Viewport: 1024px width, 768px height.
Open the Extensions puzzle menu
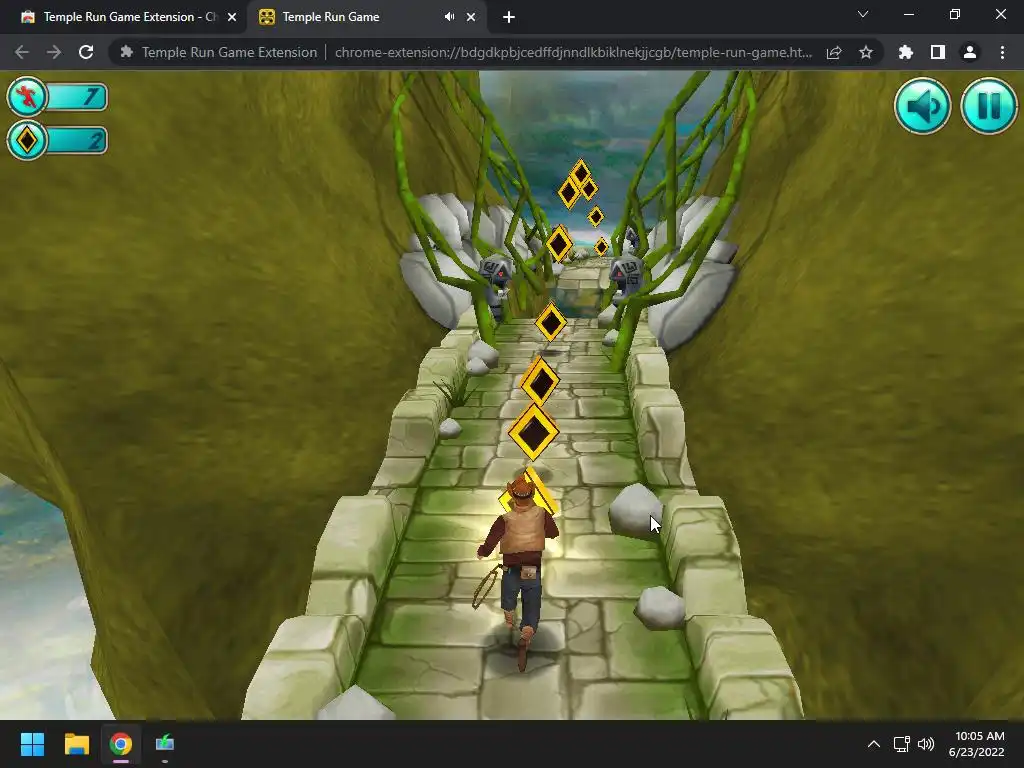905,52
